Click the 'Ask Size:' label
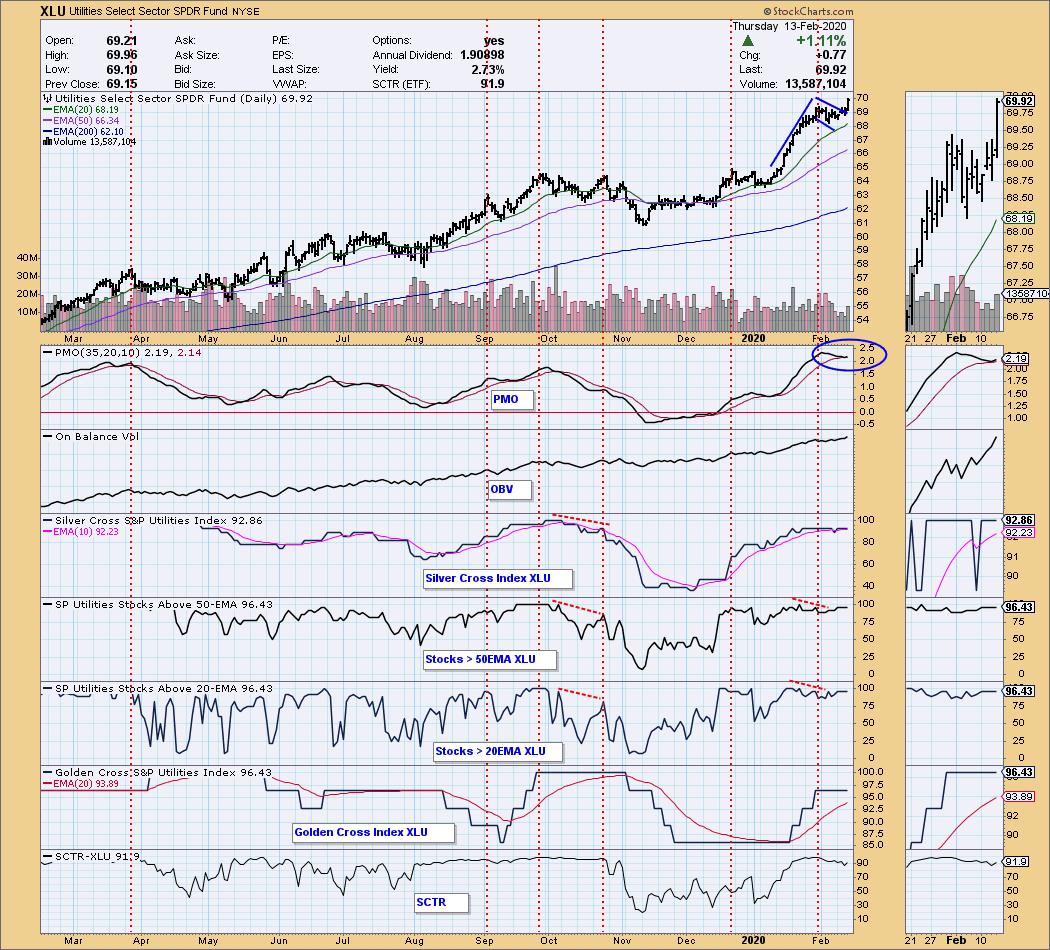1050x950 pixels. tap(197, 56)
